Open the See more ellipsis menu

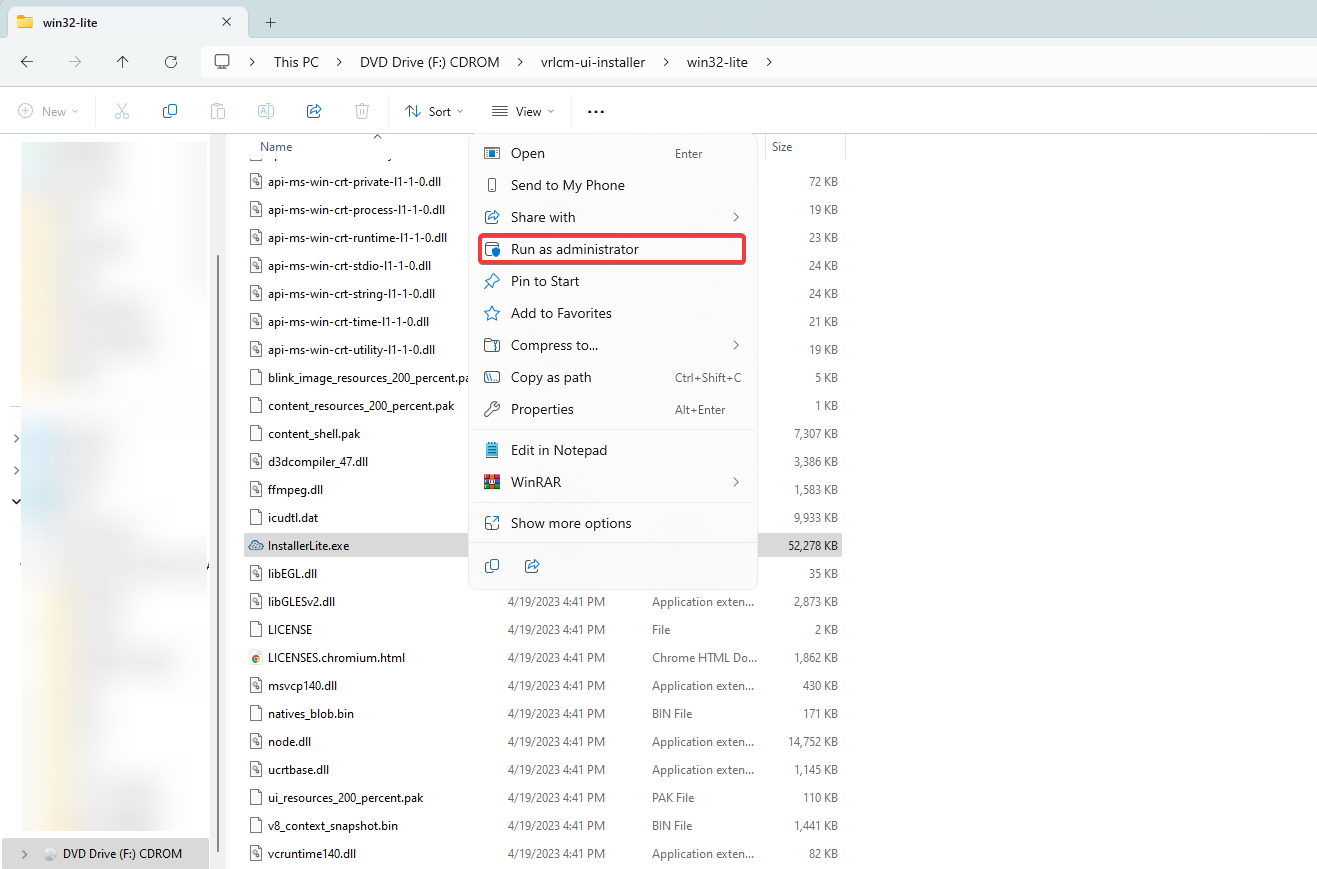coord(596,112)
